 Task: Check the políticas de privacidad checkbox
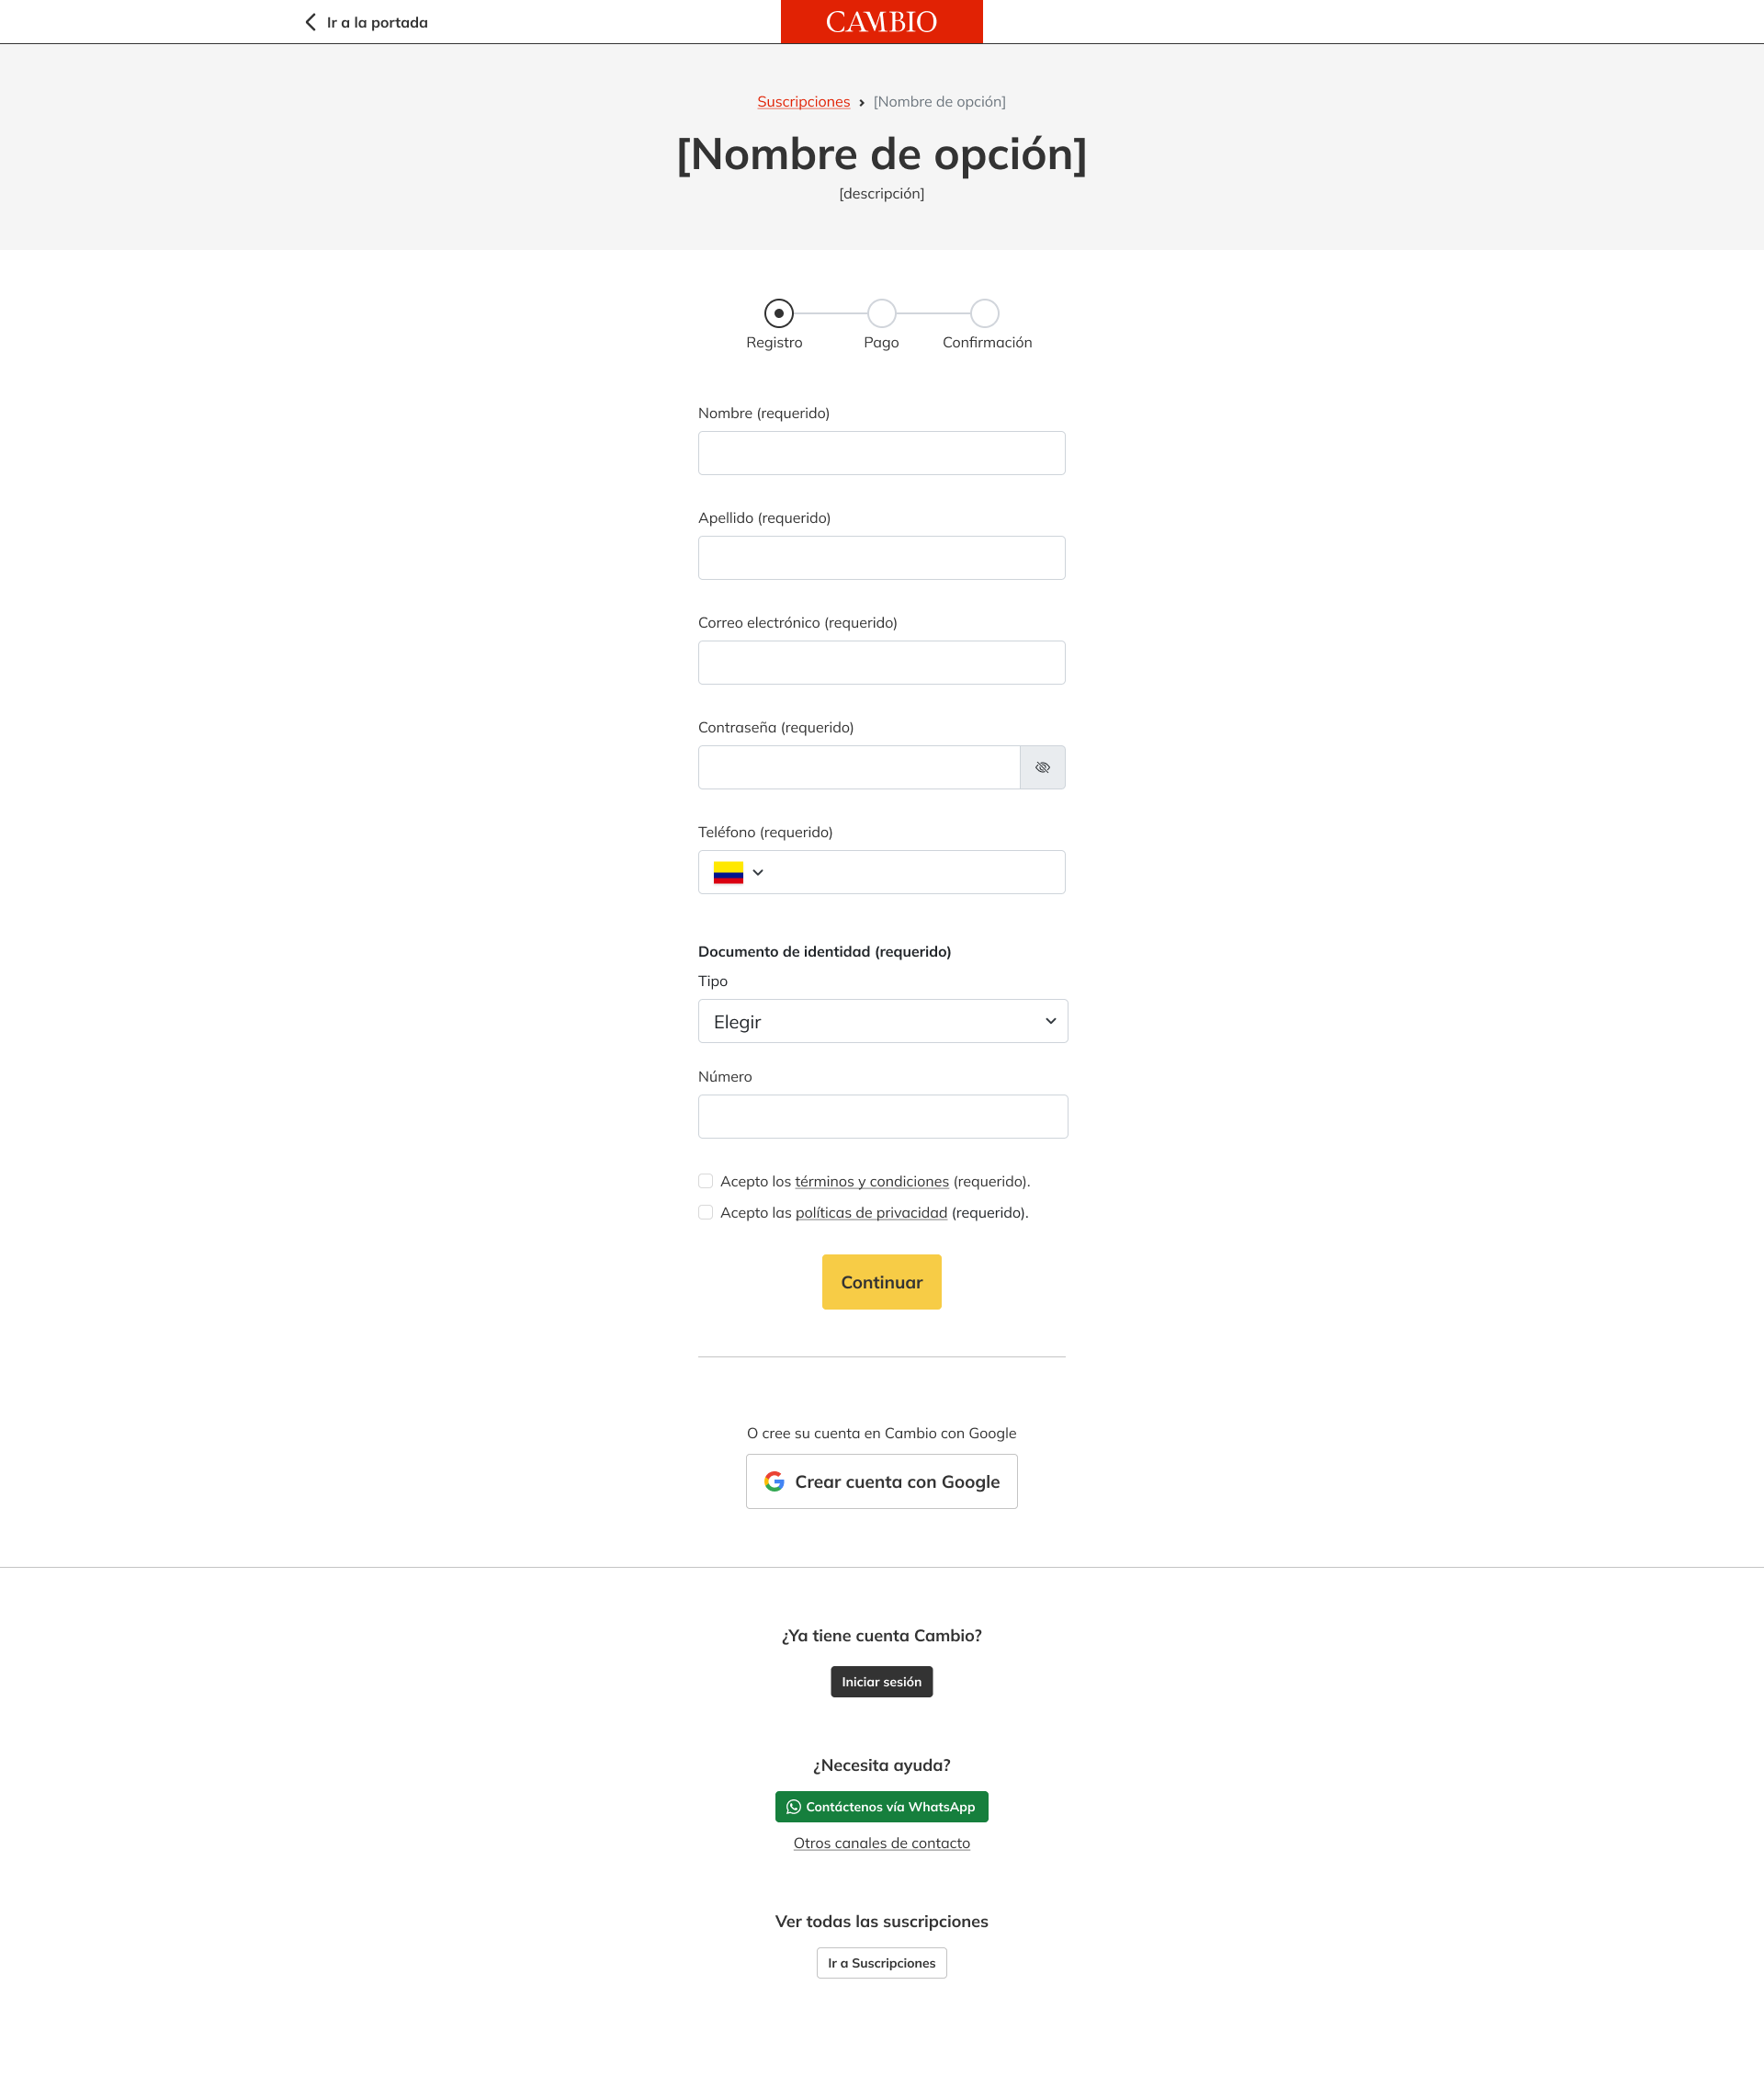pos(706,1212)
